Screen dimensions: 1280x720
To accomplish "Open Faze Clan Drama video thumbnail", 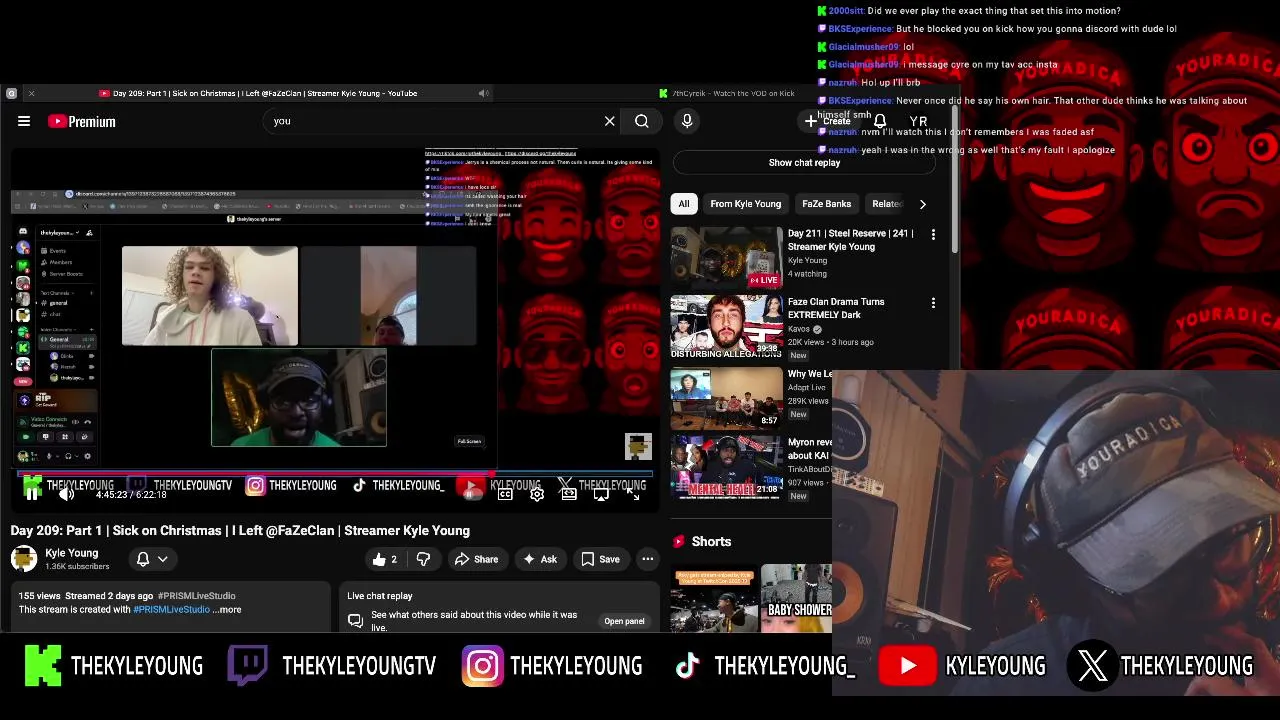I will [727, 327].
